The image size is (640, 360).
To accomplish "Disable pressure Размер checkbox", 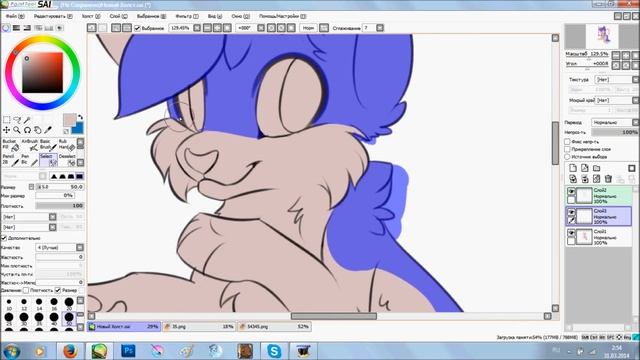I will tap(58, 290).
